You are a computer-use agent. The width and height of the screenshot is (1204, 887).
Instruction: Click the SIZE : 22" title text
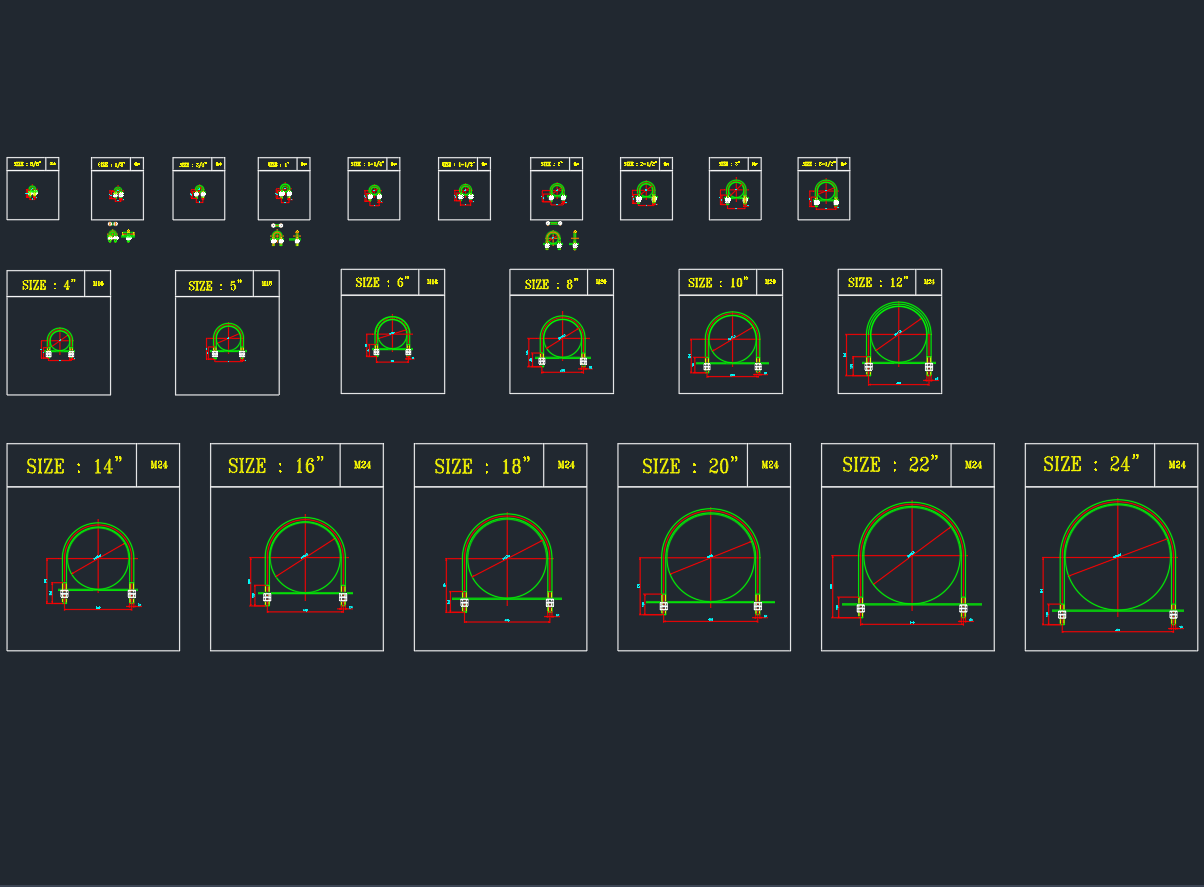(888, 465)
